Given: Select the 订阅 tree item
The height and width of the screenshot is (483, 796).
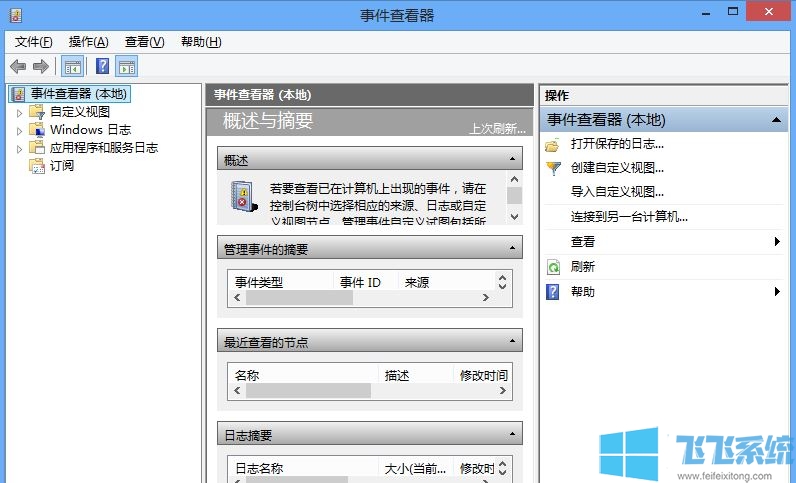Looking at the screenshot, I should coord(61,166).
